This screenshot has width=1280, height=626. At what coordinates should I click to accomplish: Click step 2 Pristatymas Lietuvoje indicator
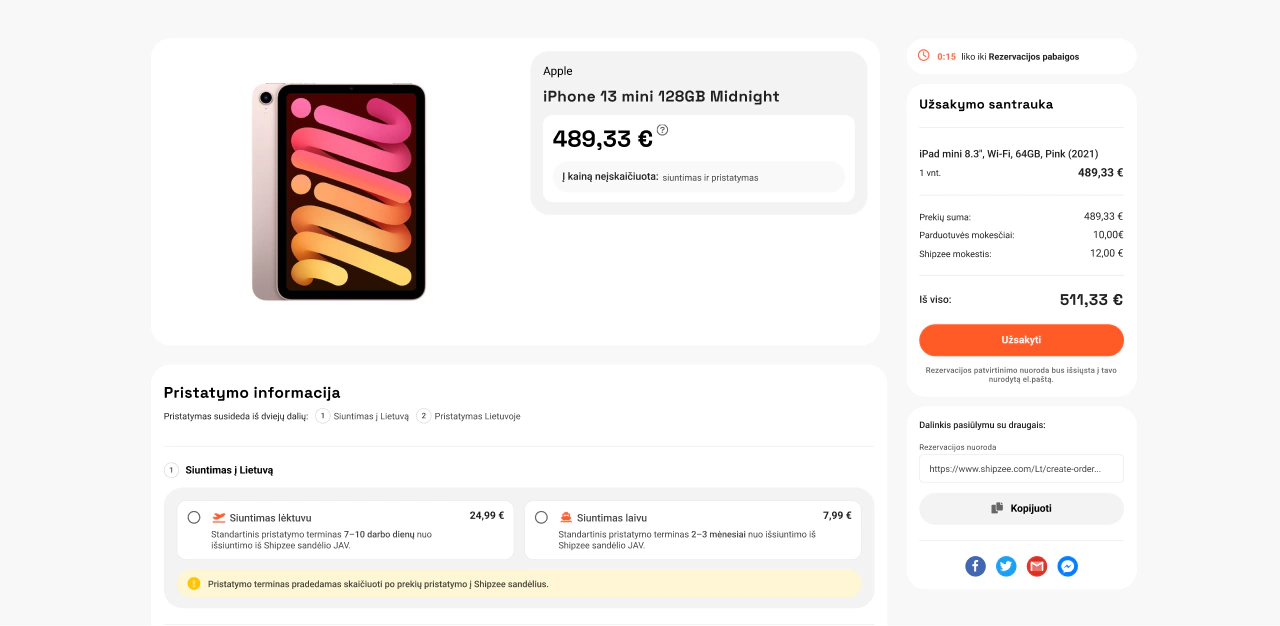(468, 416)
